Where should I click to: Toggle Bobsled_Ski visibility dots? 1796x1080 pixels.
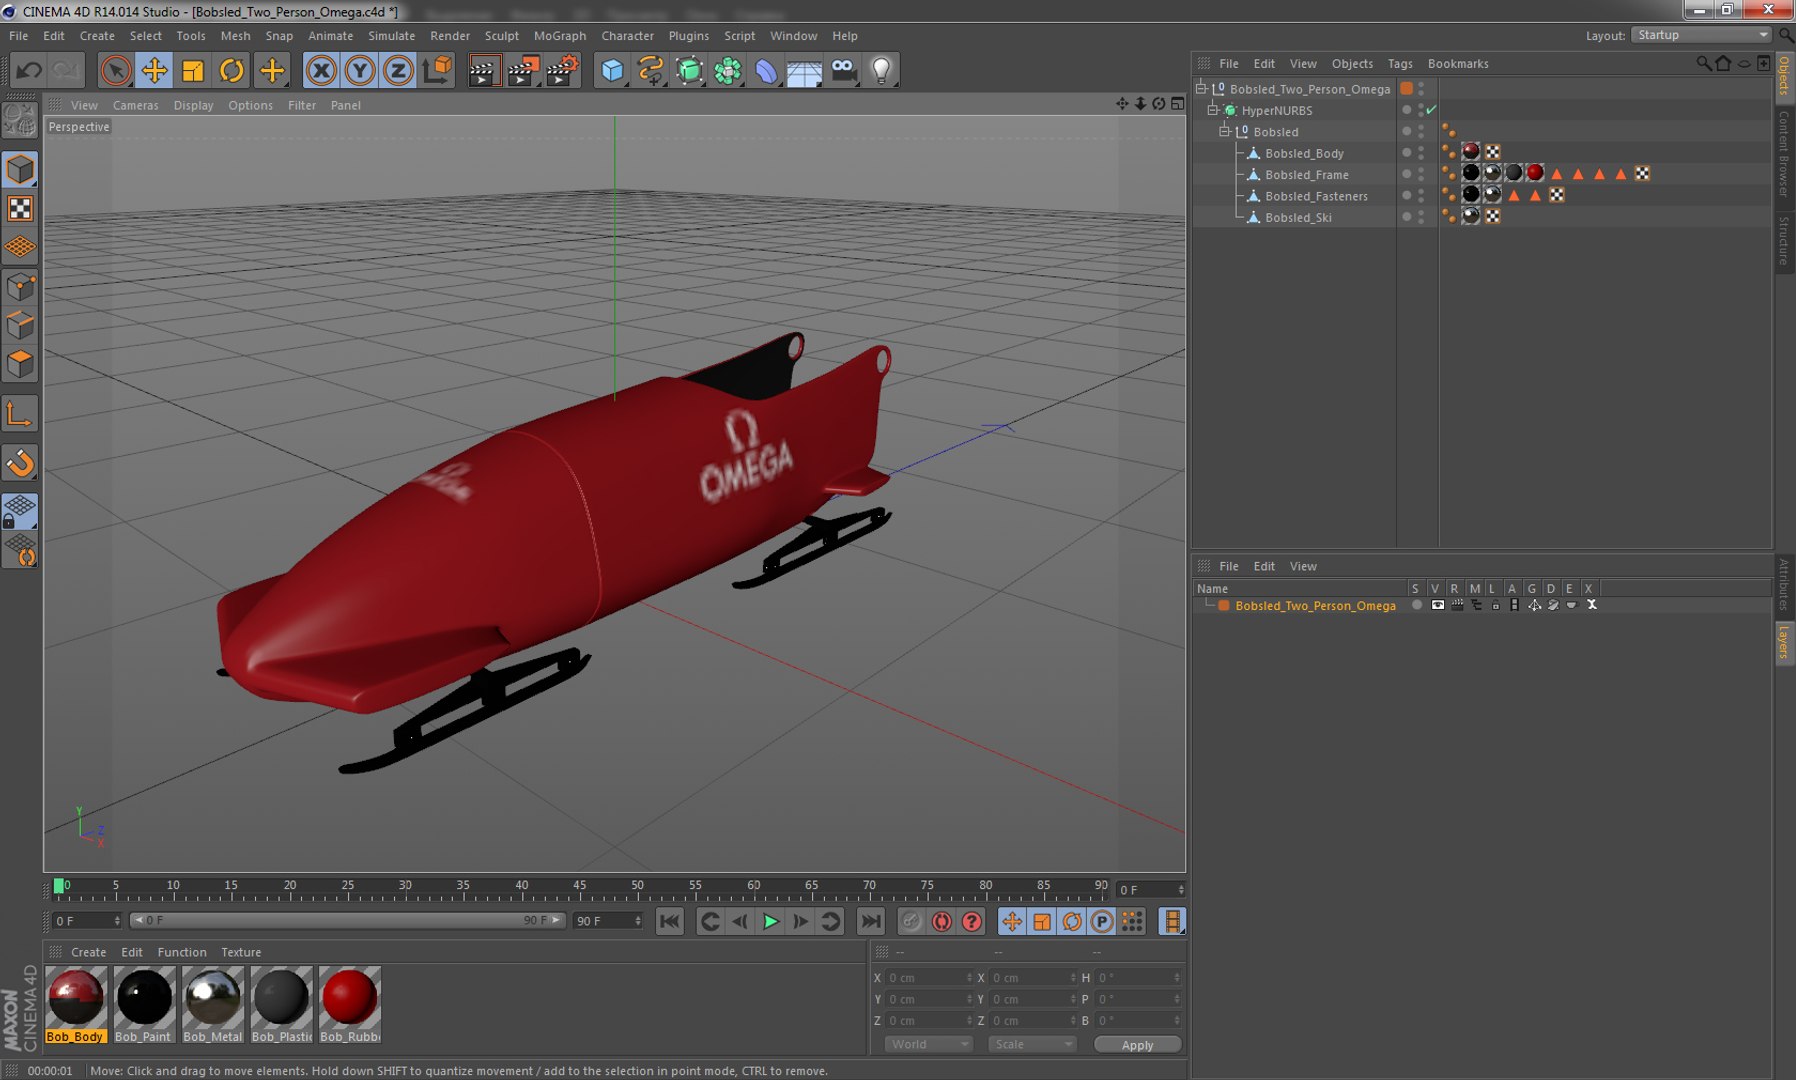pos(1421,217)
